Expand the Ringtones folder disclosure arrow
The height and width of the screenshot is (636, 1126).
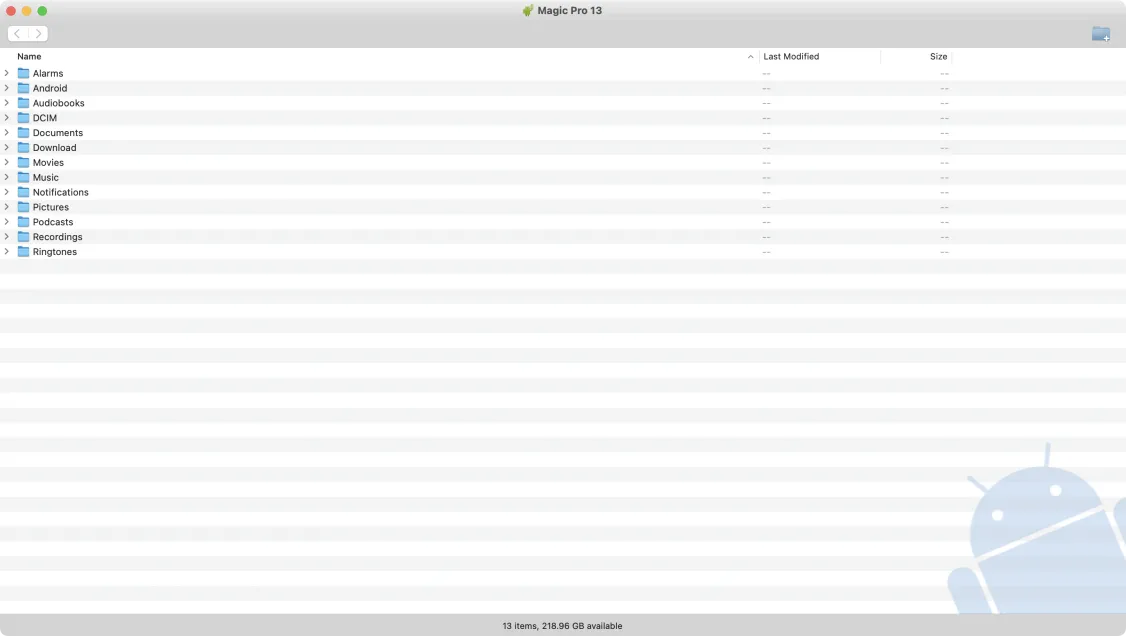[6, 251]
